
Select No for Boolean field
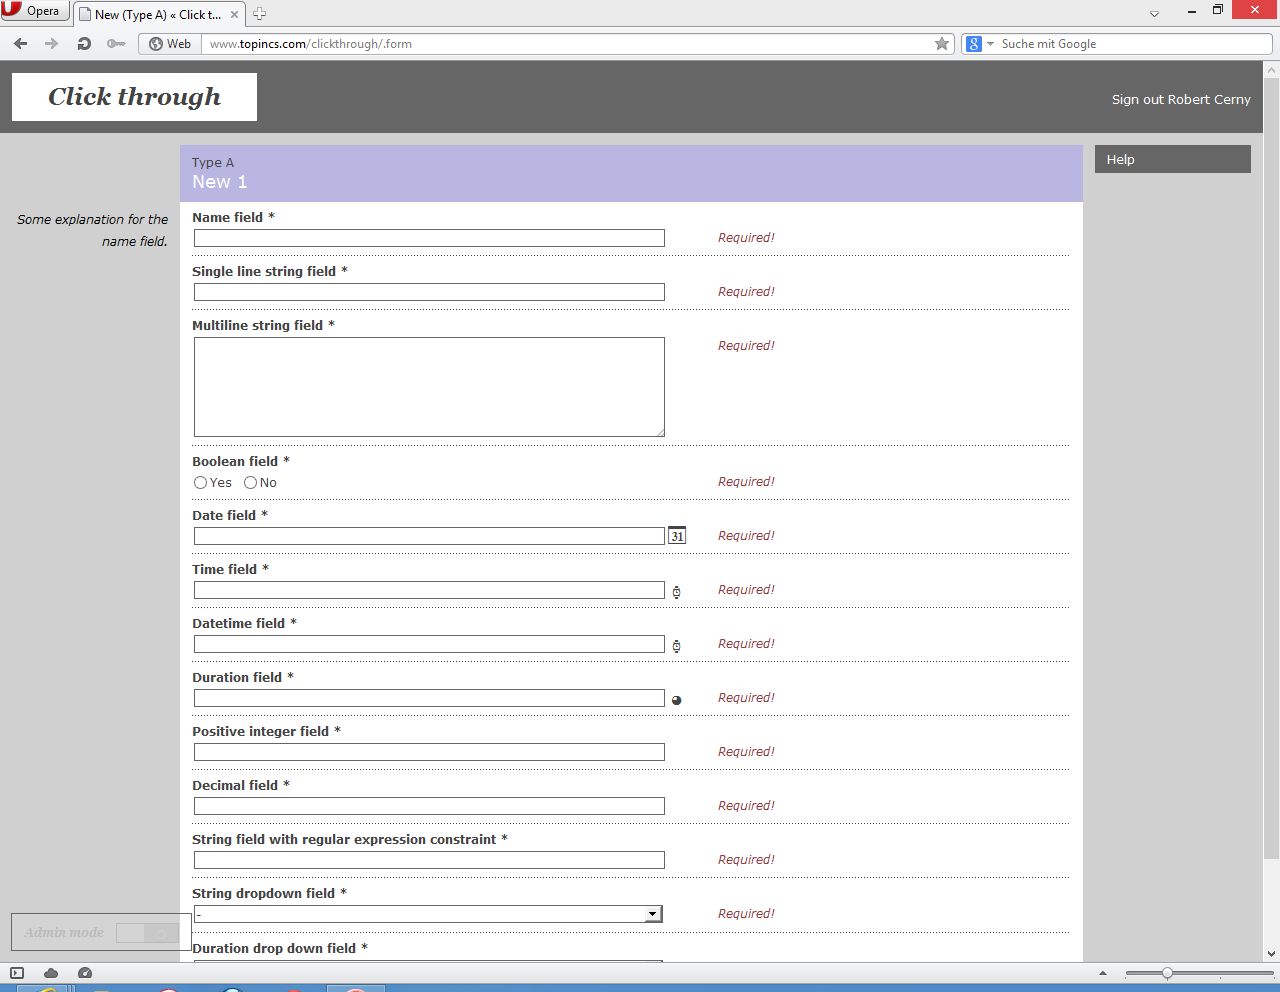[x=250, y=483]
